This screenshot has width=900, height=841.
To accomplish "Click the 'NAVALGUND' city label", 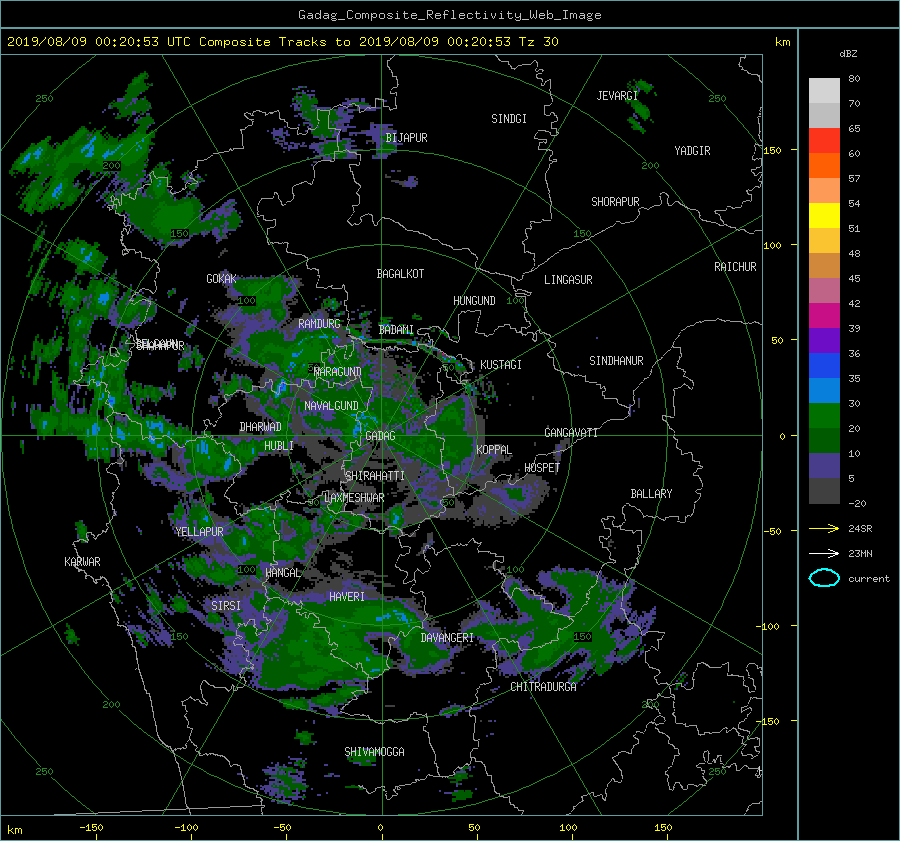I will point(331,406).
